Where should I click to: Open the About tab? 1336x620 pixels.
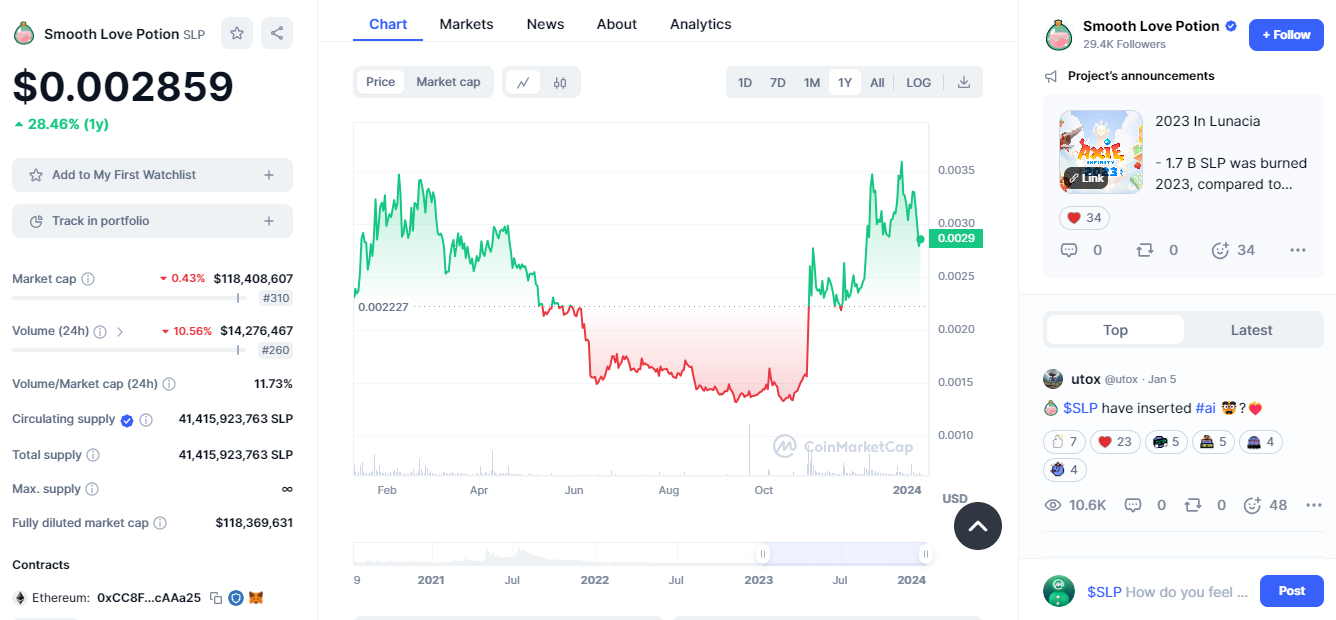pyautogui.click(x=617, y=24)
